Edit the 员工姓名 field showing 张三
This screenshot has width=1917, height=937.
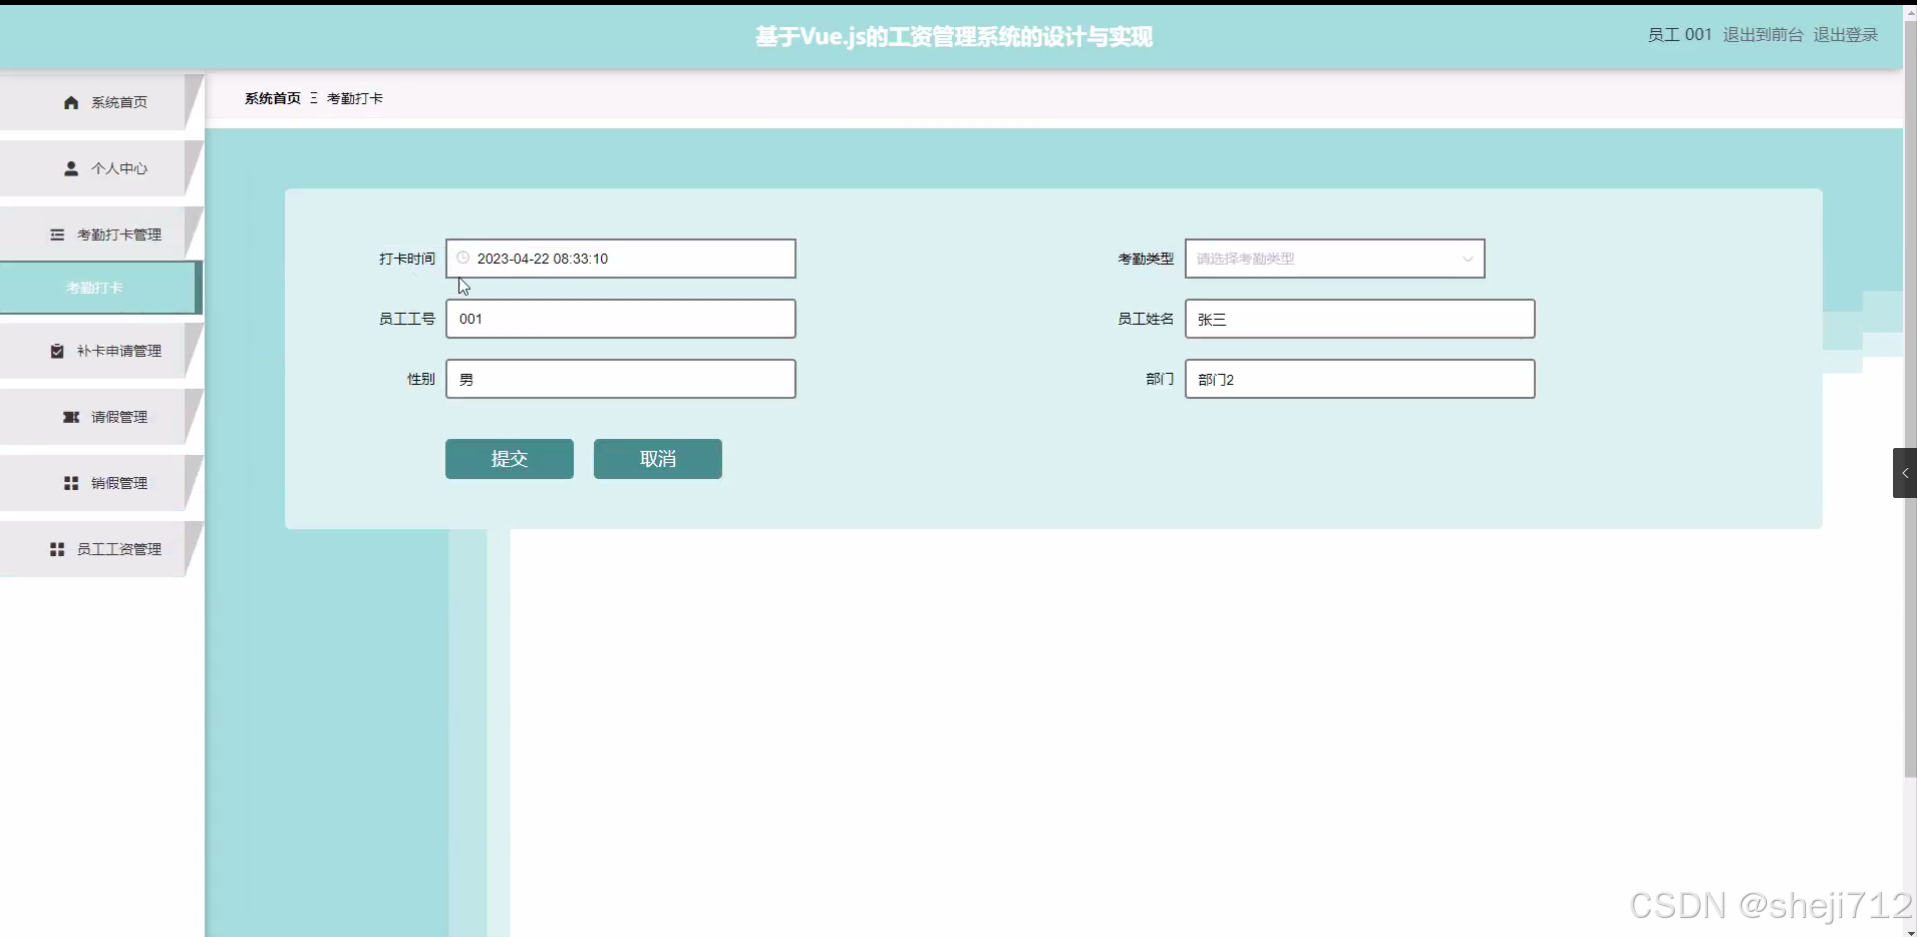point(1359,318)
